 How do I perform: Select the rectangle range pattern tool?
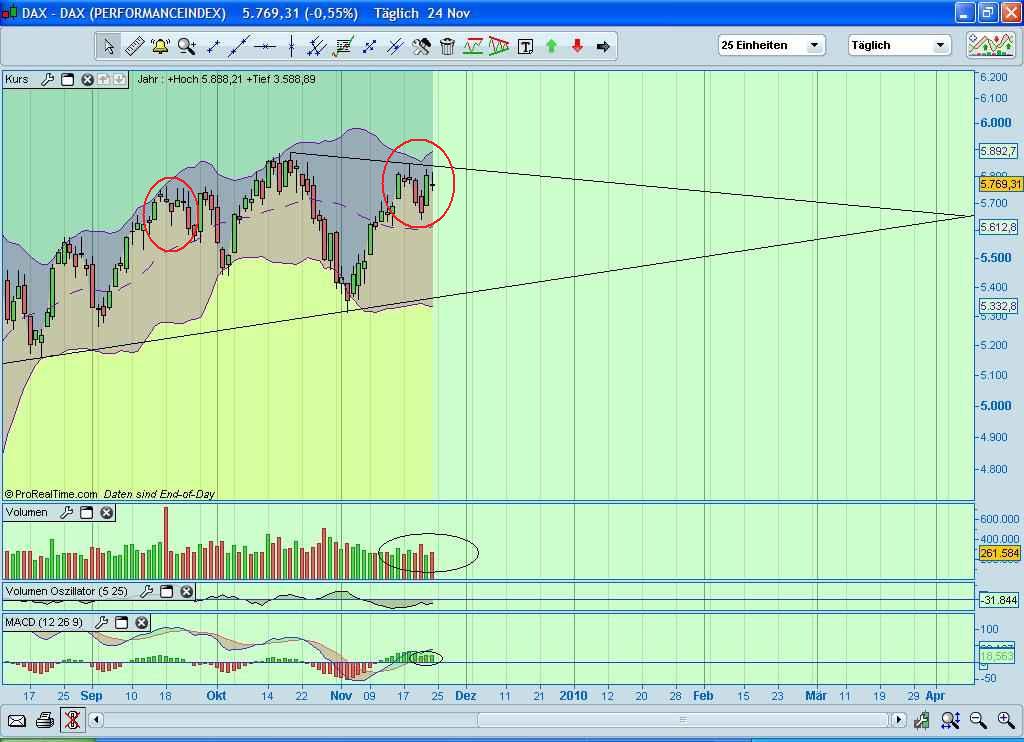coord(473,46)
